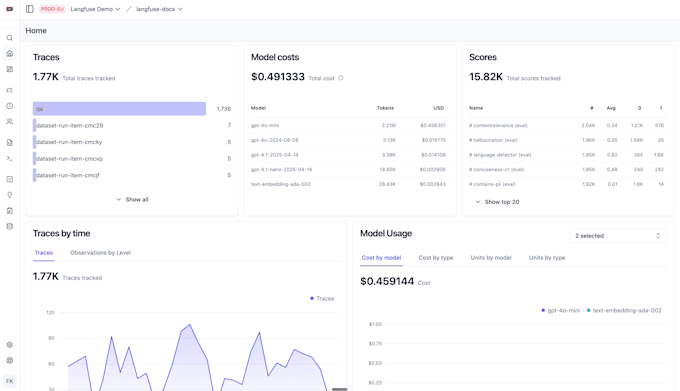
Task: Open the Langfuse Demo organization dropdown
Action: pyautogui.click(x=95, y=9)
